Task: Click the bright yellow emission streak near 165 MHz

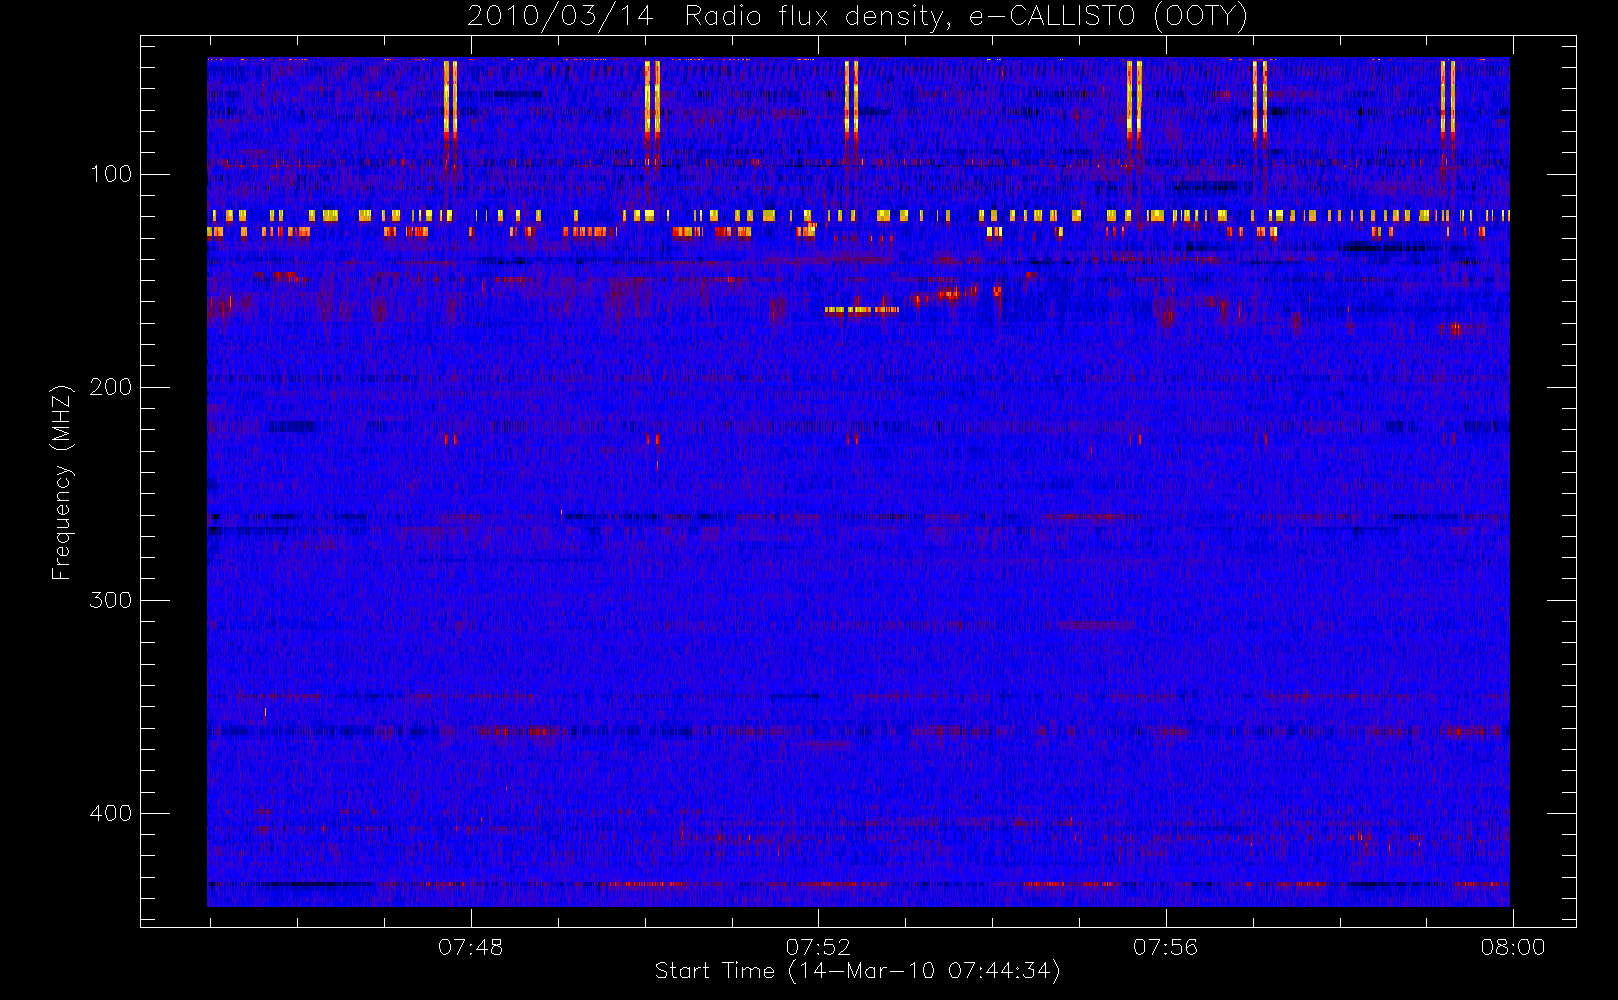Action: pyautogui.click(x=862, y=310)
